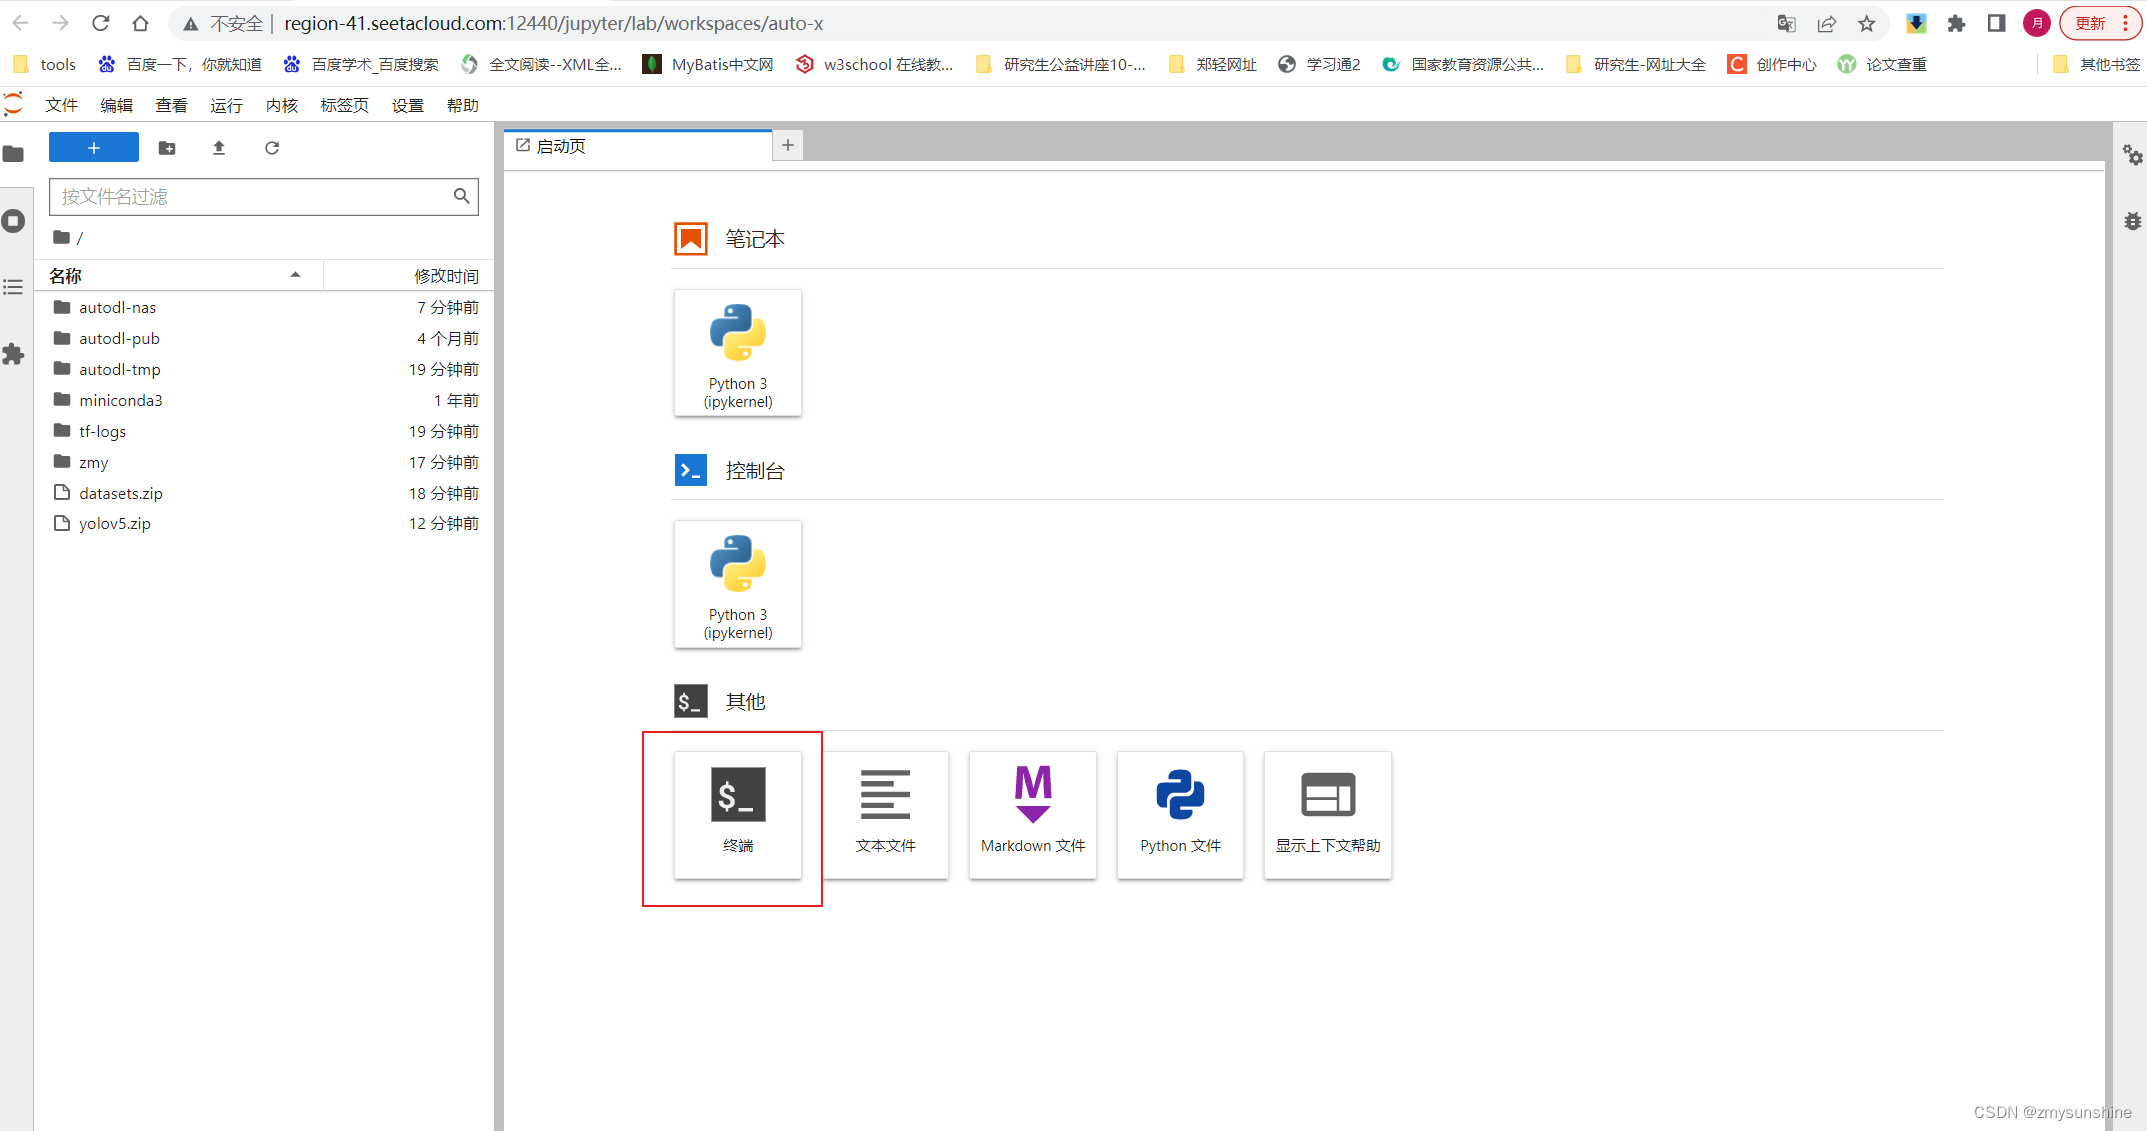
Task: Click the upload files icon
Action: (219, 148)
